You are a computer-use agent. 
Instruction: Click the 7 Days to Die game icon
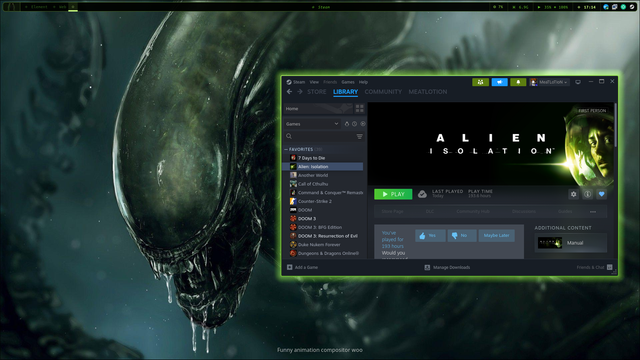(293, 158)
